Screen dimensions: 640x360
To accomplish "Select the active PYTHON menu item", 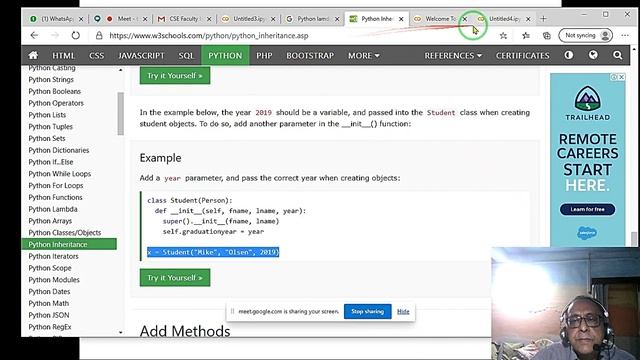I will (225, 55).
